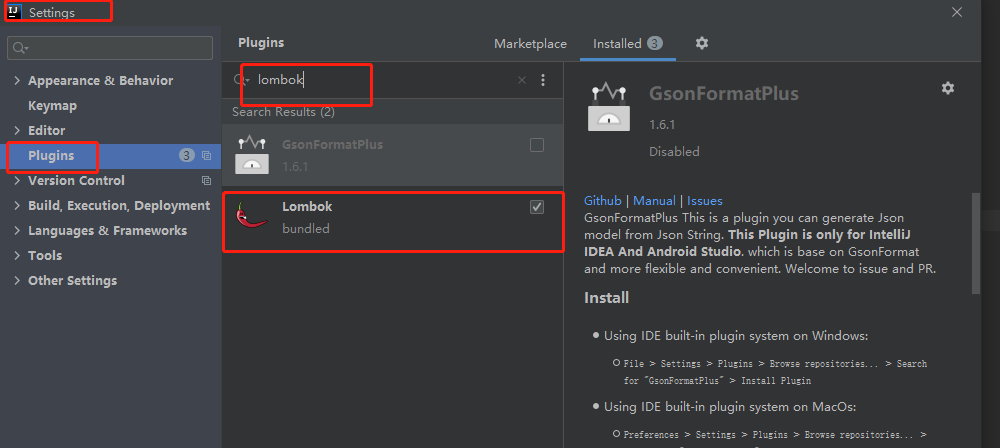Click the 1.6.1 version in details
This screenshot has width=1000, height=448.
click(x=662, y=124)
